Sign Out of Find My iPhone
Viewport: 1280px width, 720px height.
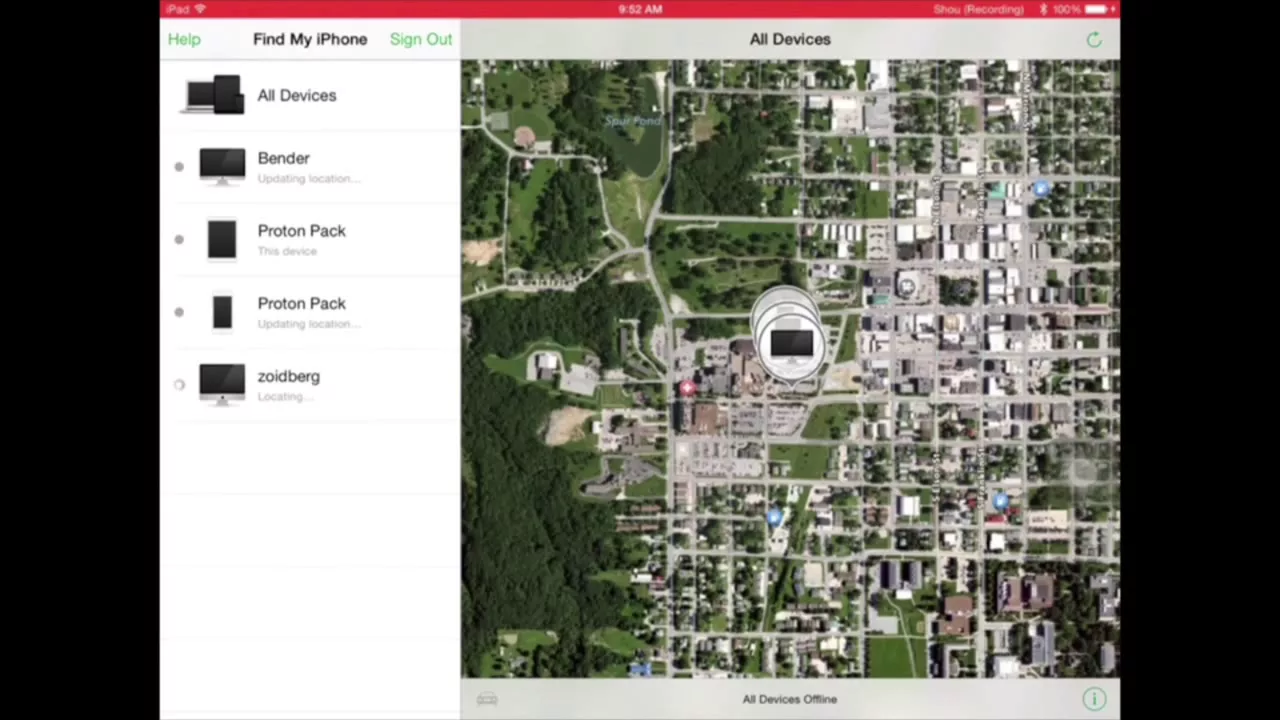tap(421, 39)
